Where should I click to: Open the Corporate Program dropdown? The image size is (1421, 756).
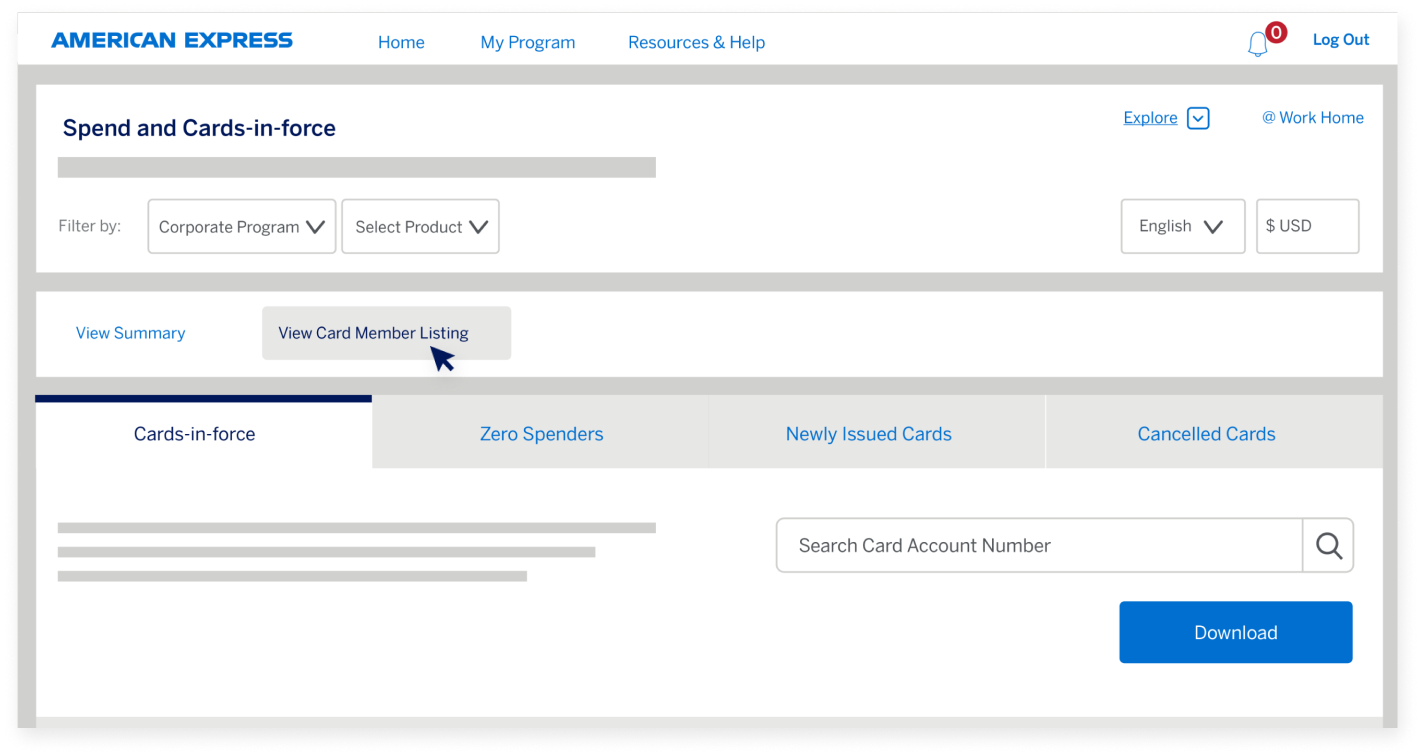242,227
